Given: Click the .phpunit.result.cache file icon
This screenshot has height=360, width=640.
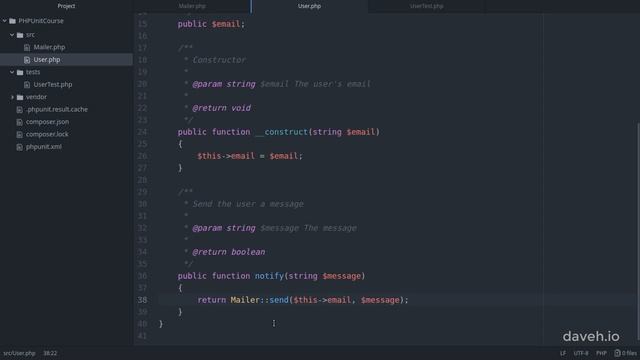Looking at the screenshot, I should [x=19, y=109].
